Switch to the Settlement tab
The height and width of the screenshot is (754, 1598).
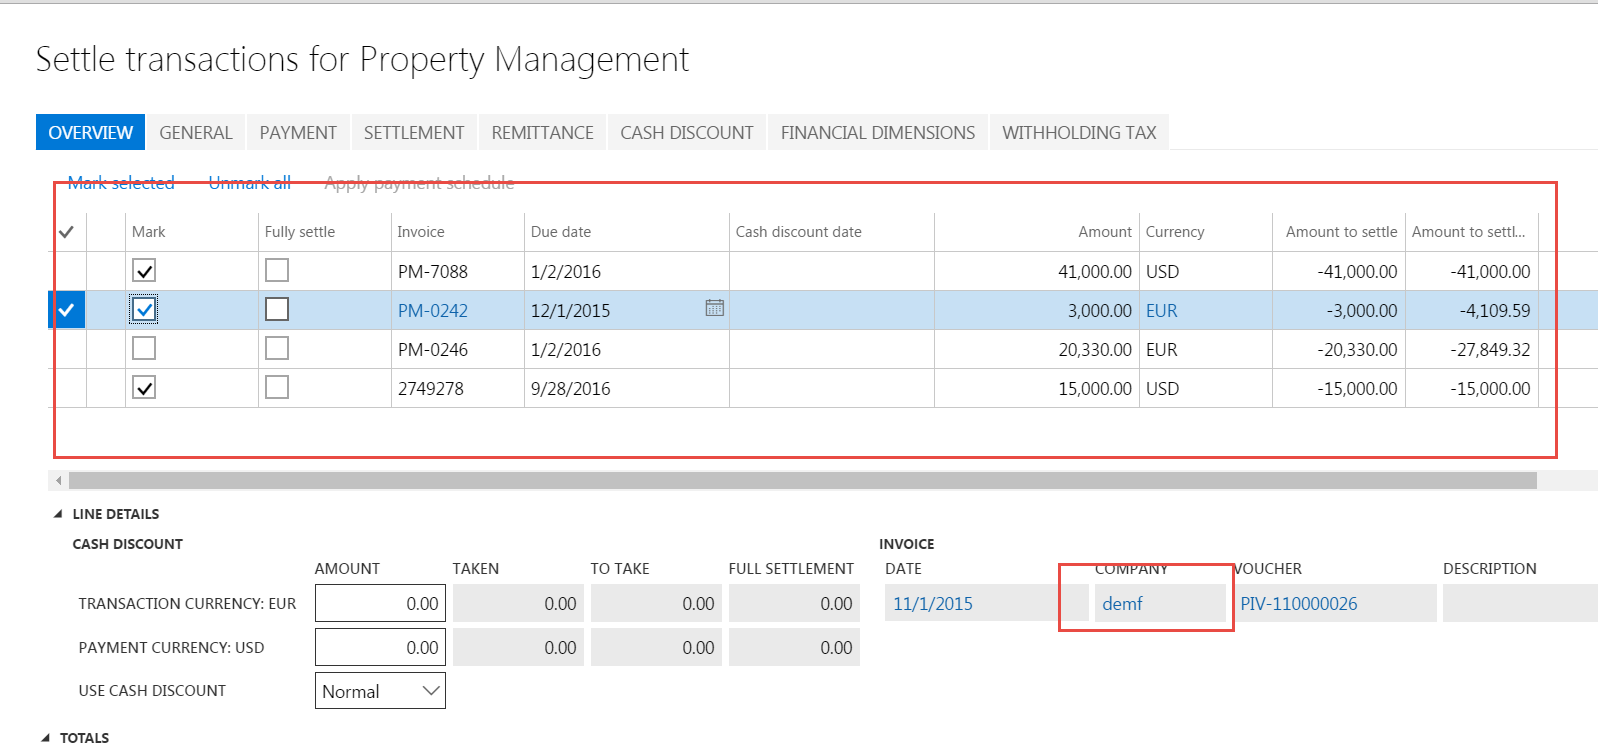tap(414, 133)
